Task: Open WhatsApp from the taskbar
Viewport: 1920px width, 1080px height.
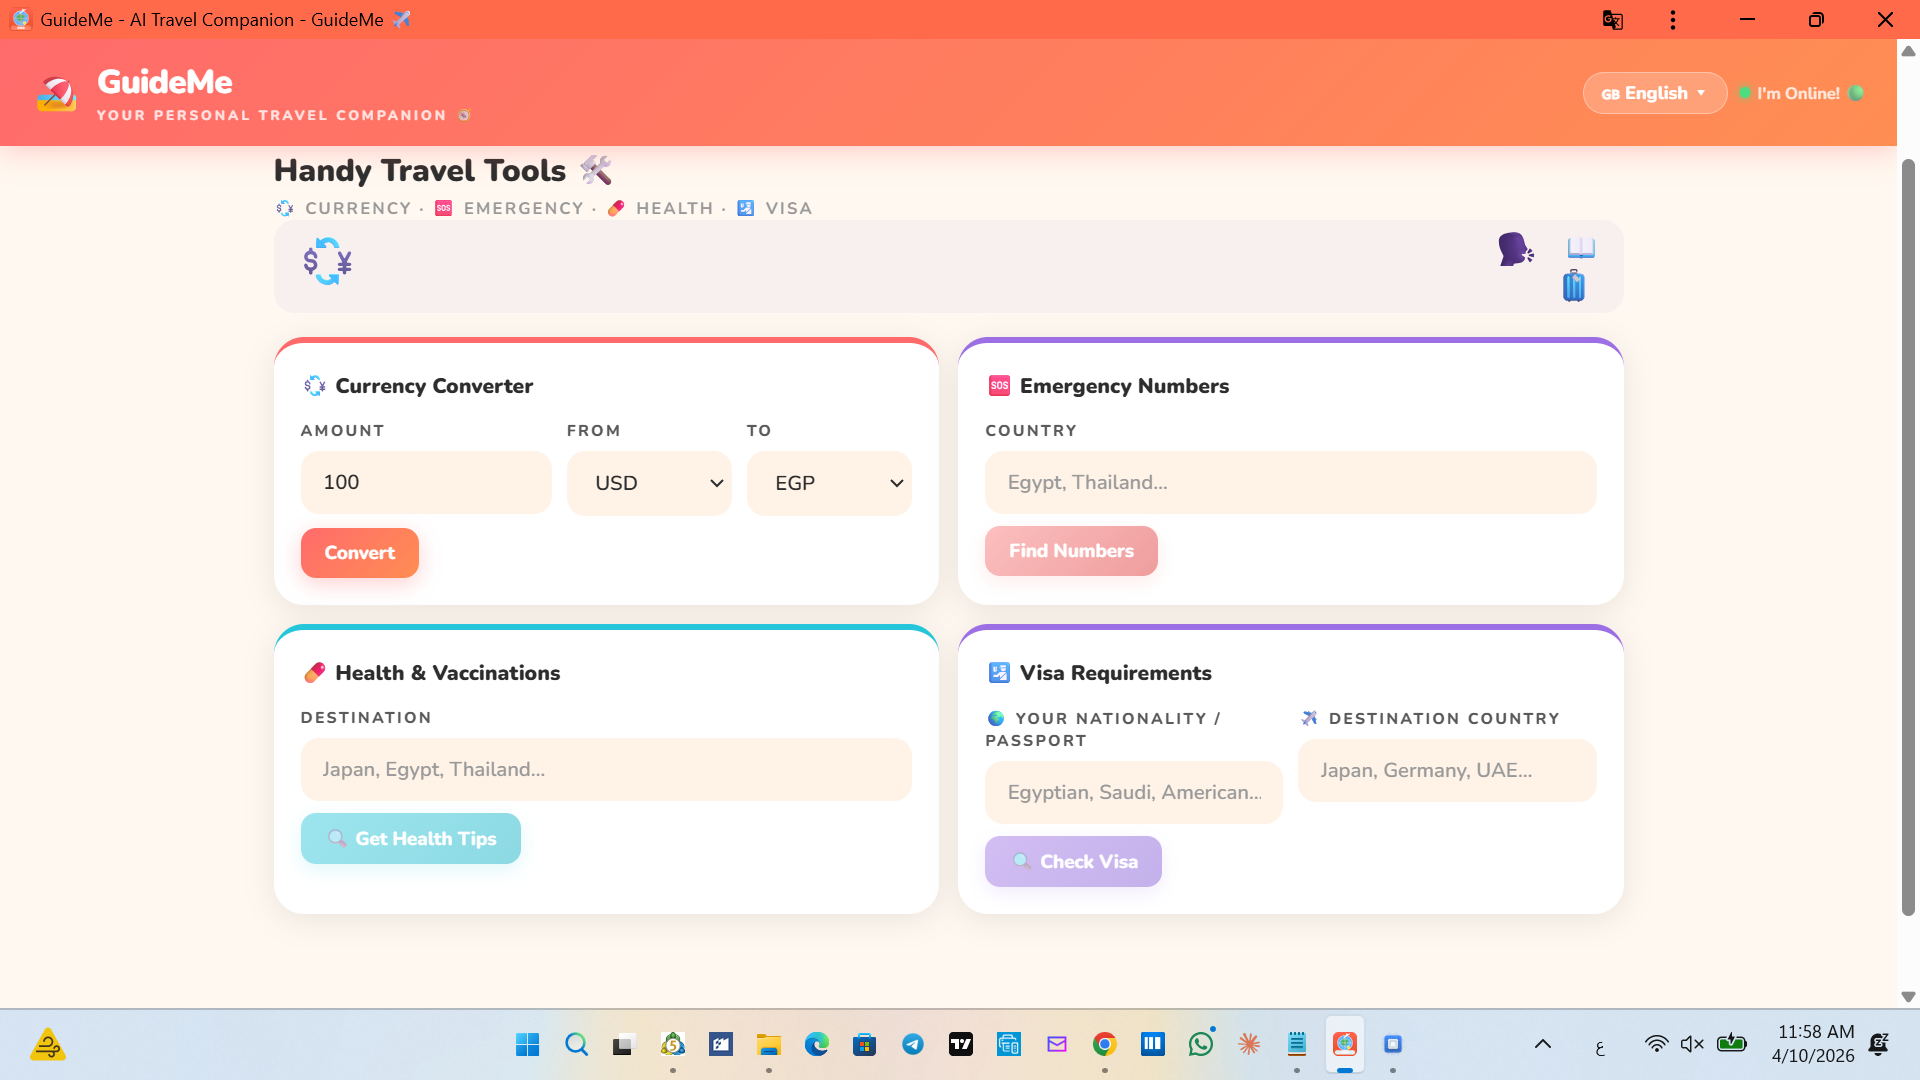Action: coord(1201,1044)
